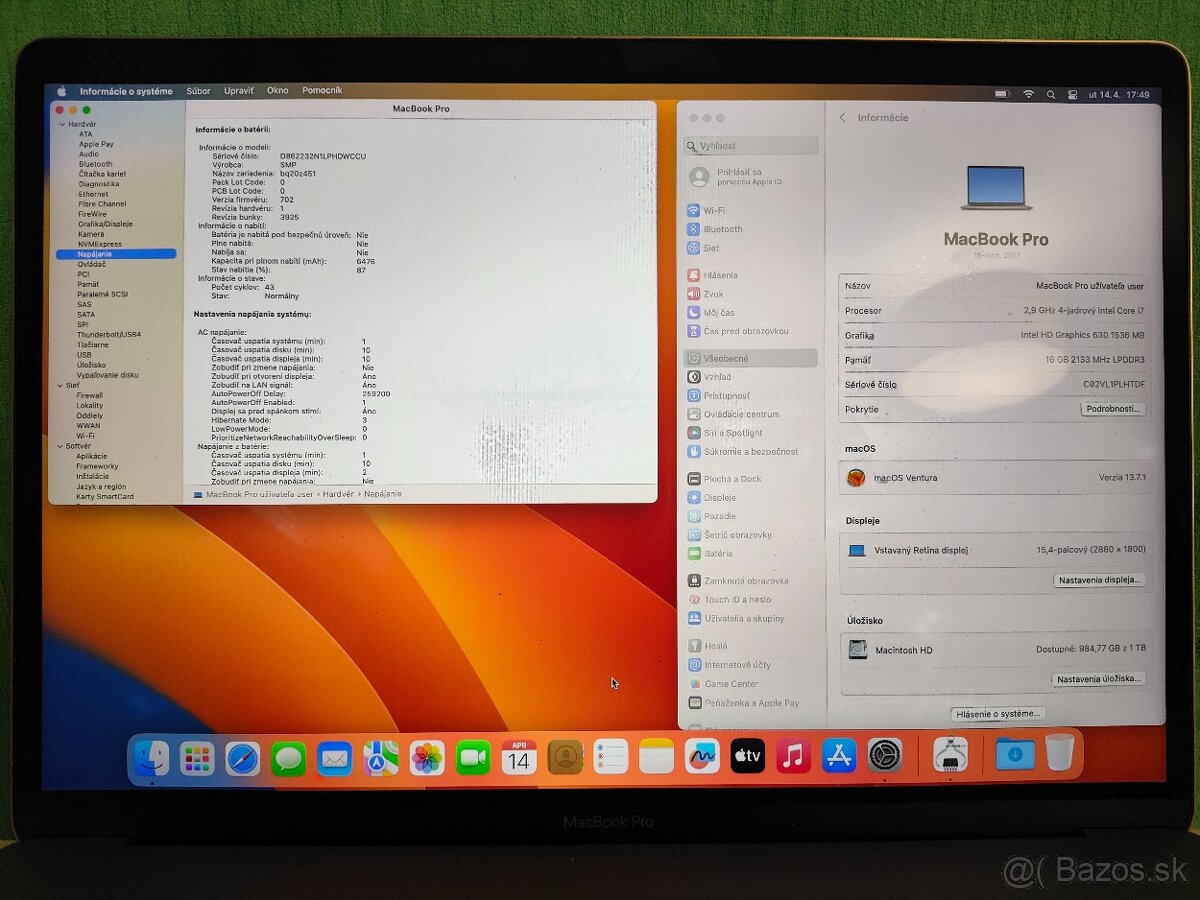Open Touch ID a heslo settings
1200x900 pixels.
point(721,599)
